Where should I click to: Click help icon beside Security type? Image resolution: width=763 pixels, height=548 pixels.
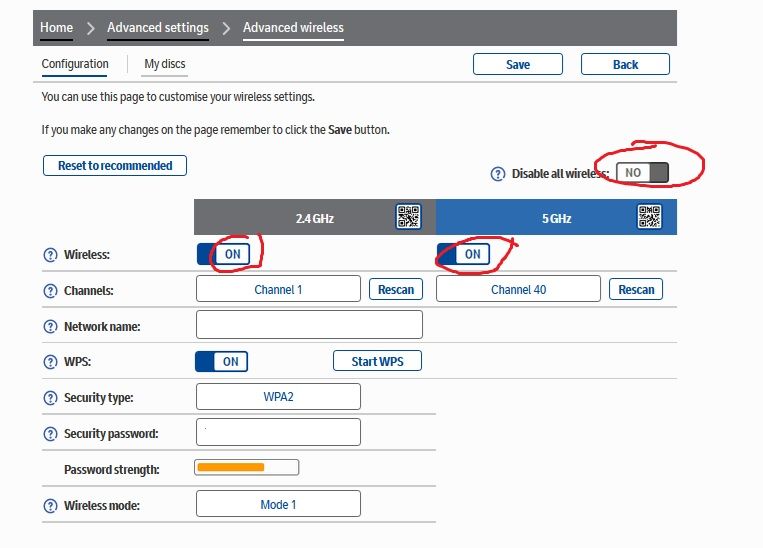click(x=51, y=398)
